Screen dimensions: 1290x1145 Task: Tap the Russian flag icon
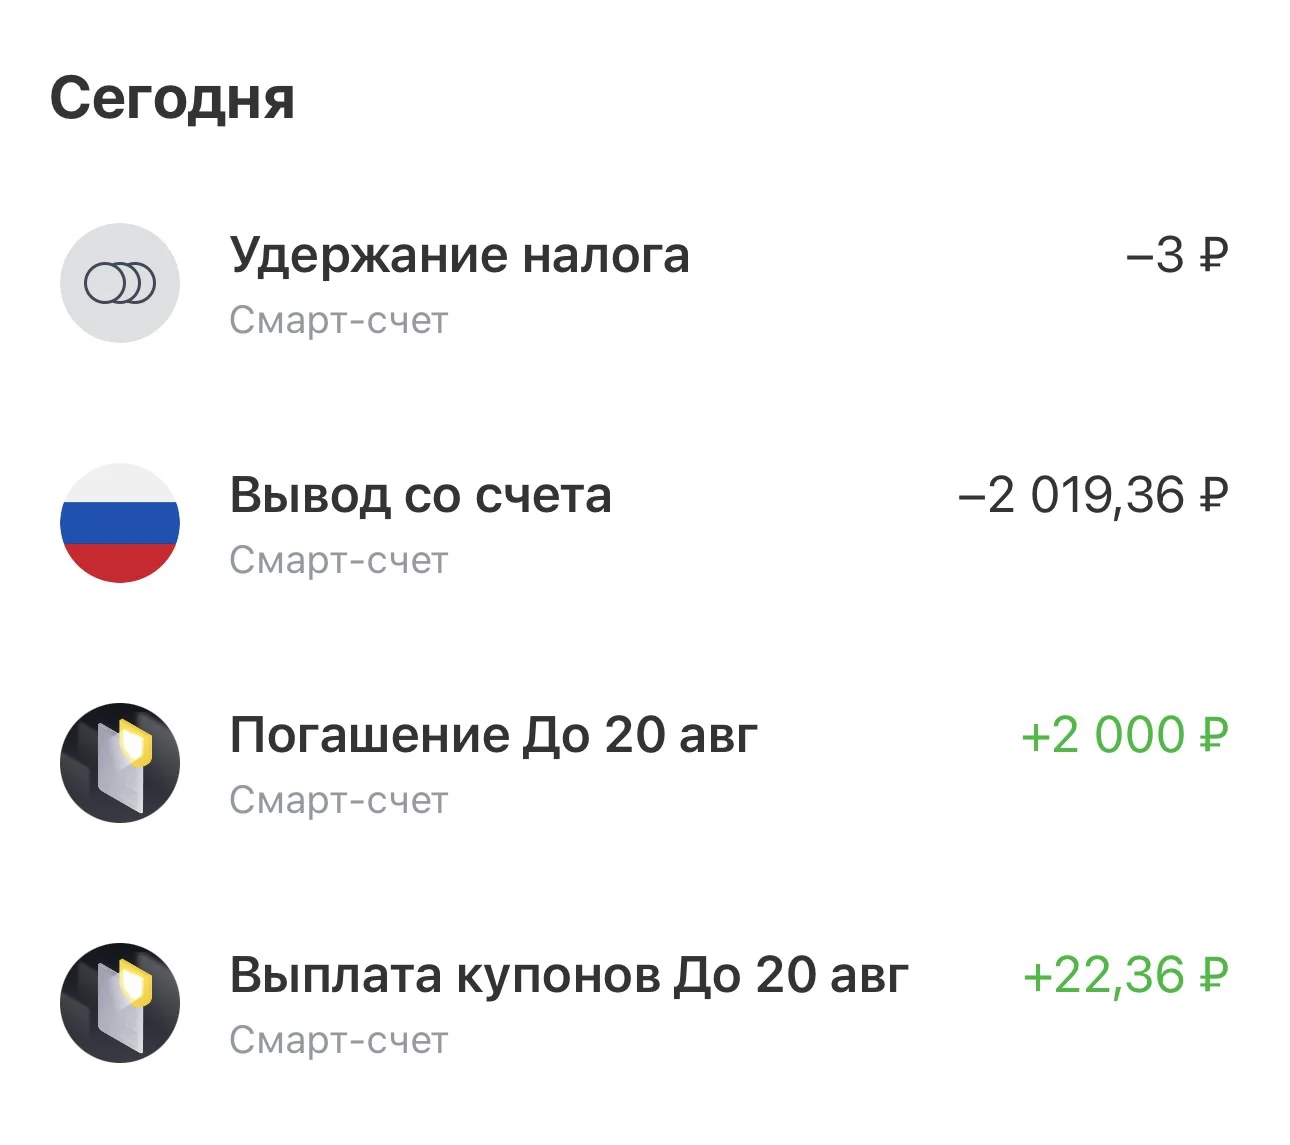[x=120, y=523]
